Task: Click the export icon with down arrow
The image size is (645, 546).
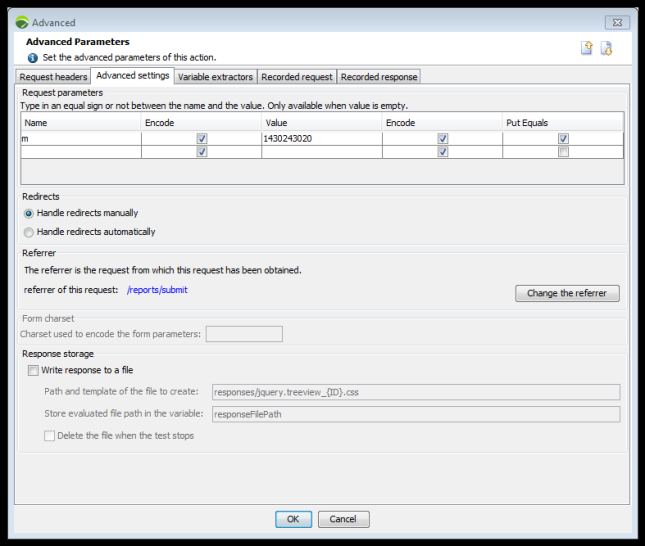Action: 606,49
